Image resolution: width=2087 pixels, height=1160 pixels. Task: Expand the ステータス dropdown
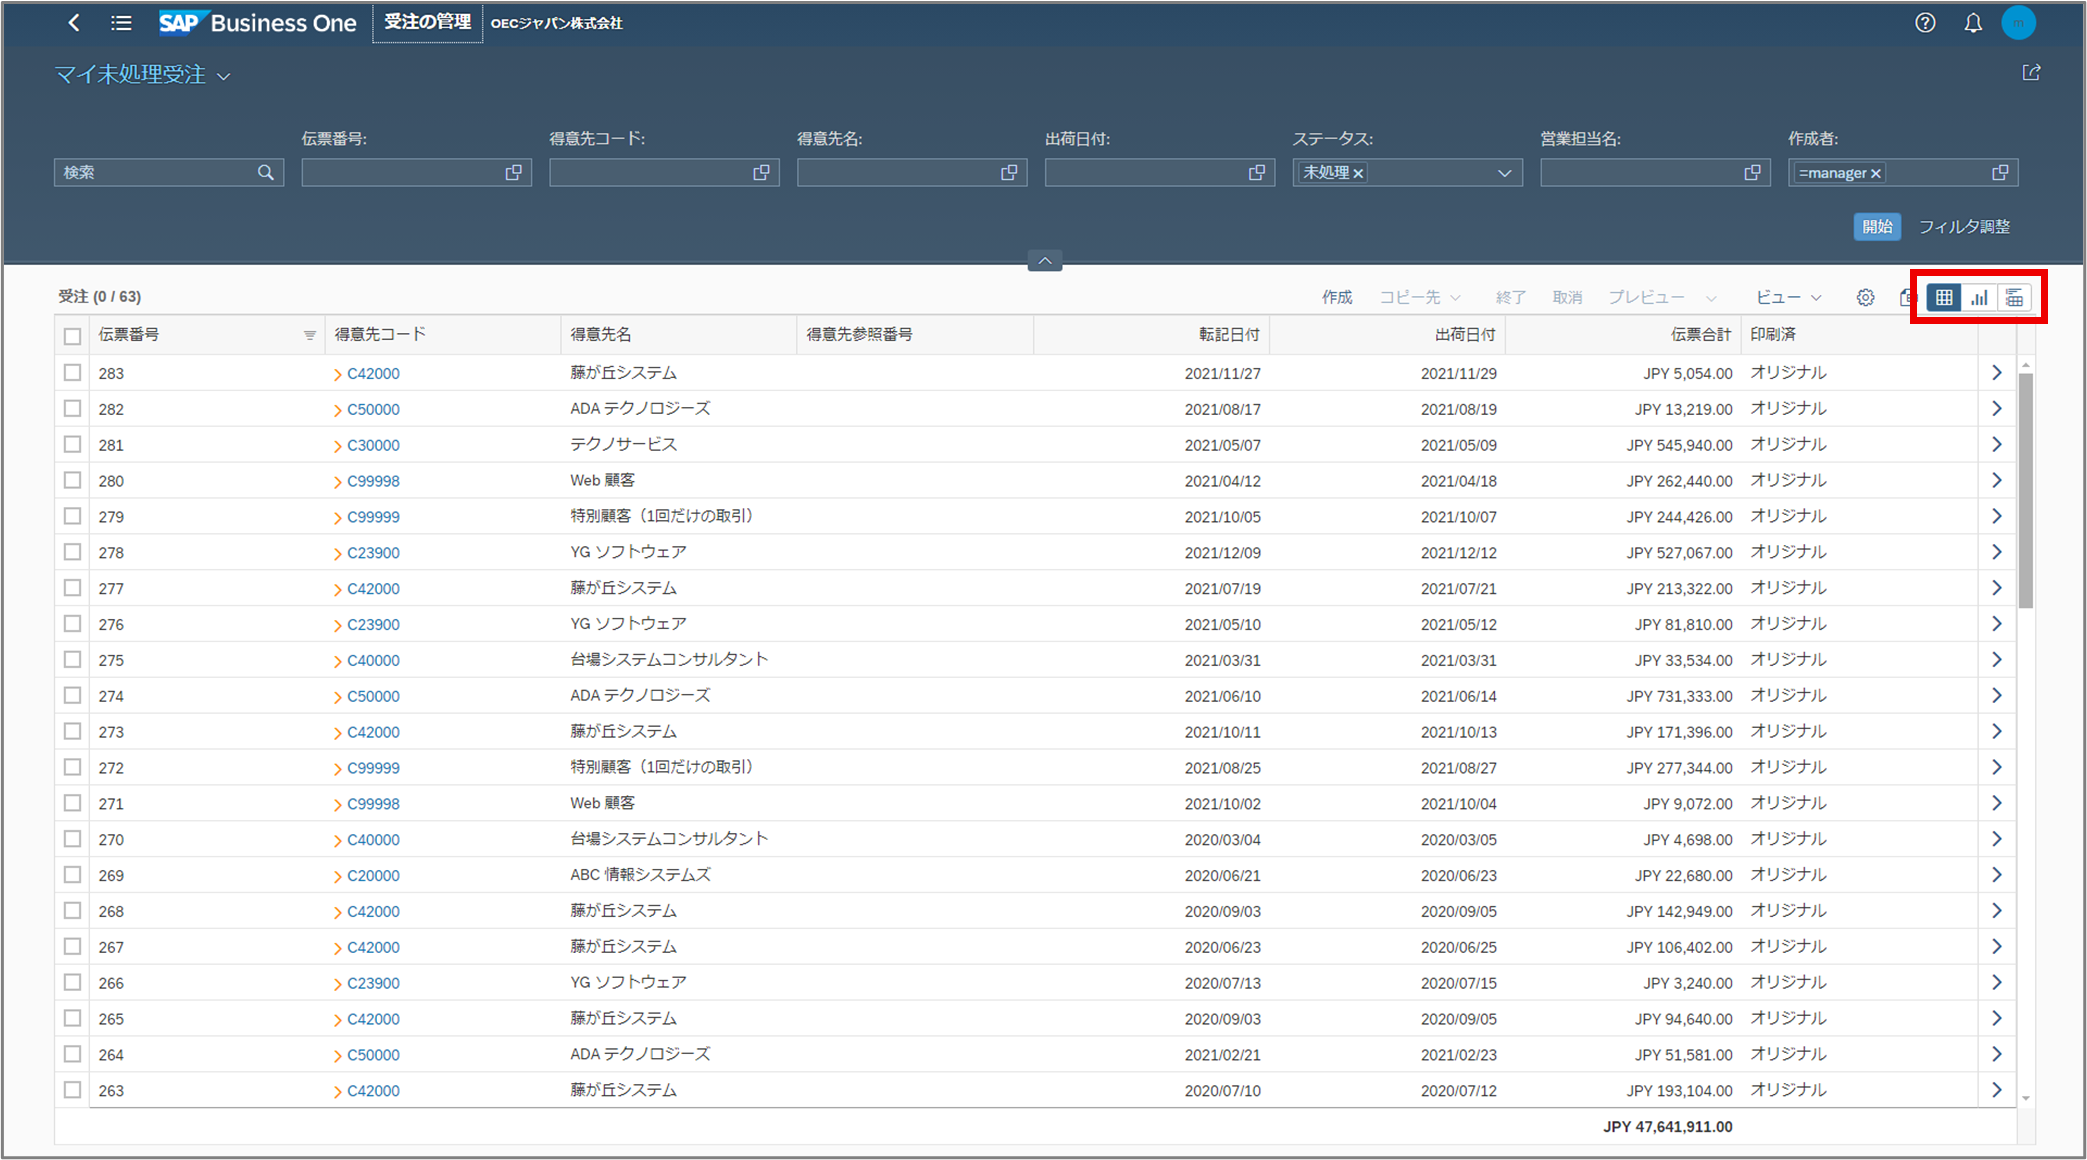coord(1503,173)
